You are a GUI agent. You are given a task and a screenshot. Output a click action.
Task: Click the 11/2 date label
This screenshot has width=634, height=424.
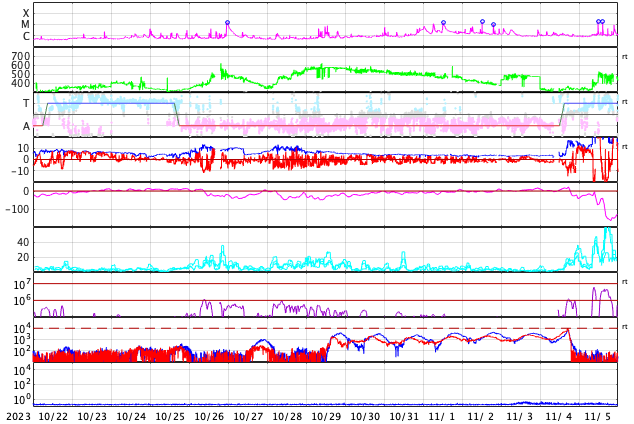pyautogui.click(x=481, y=417)
